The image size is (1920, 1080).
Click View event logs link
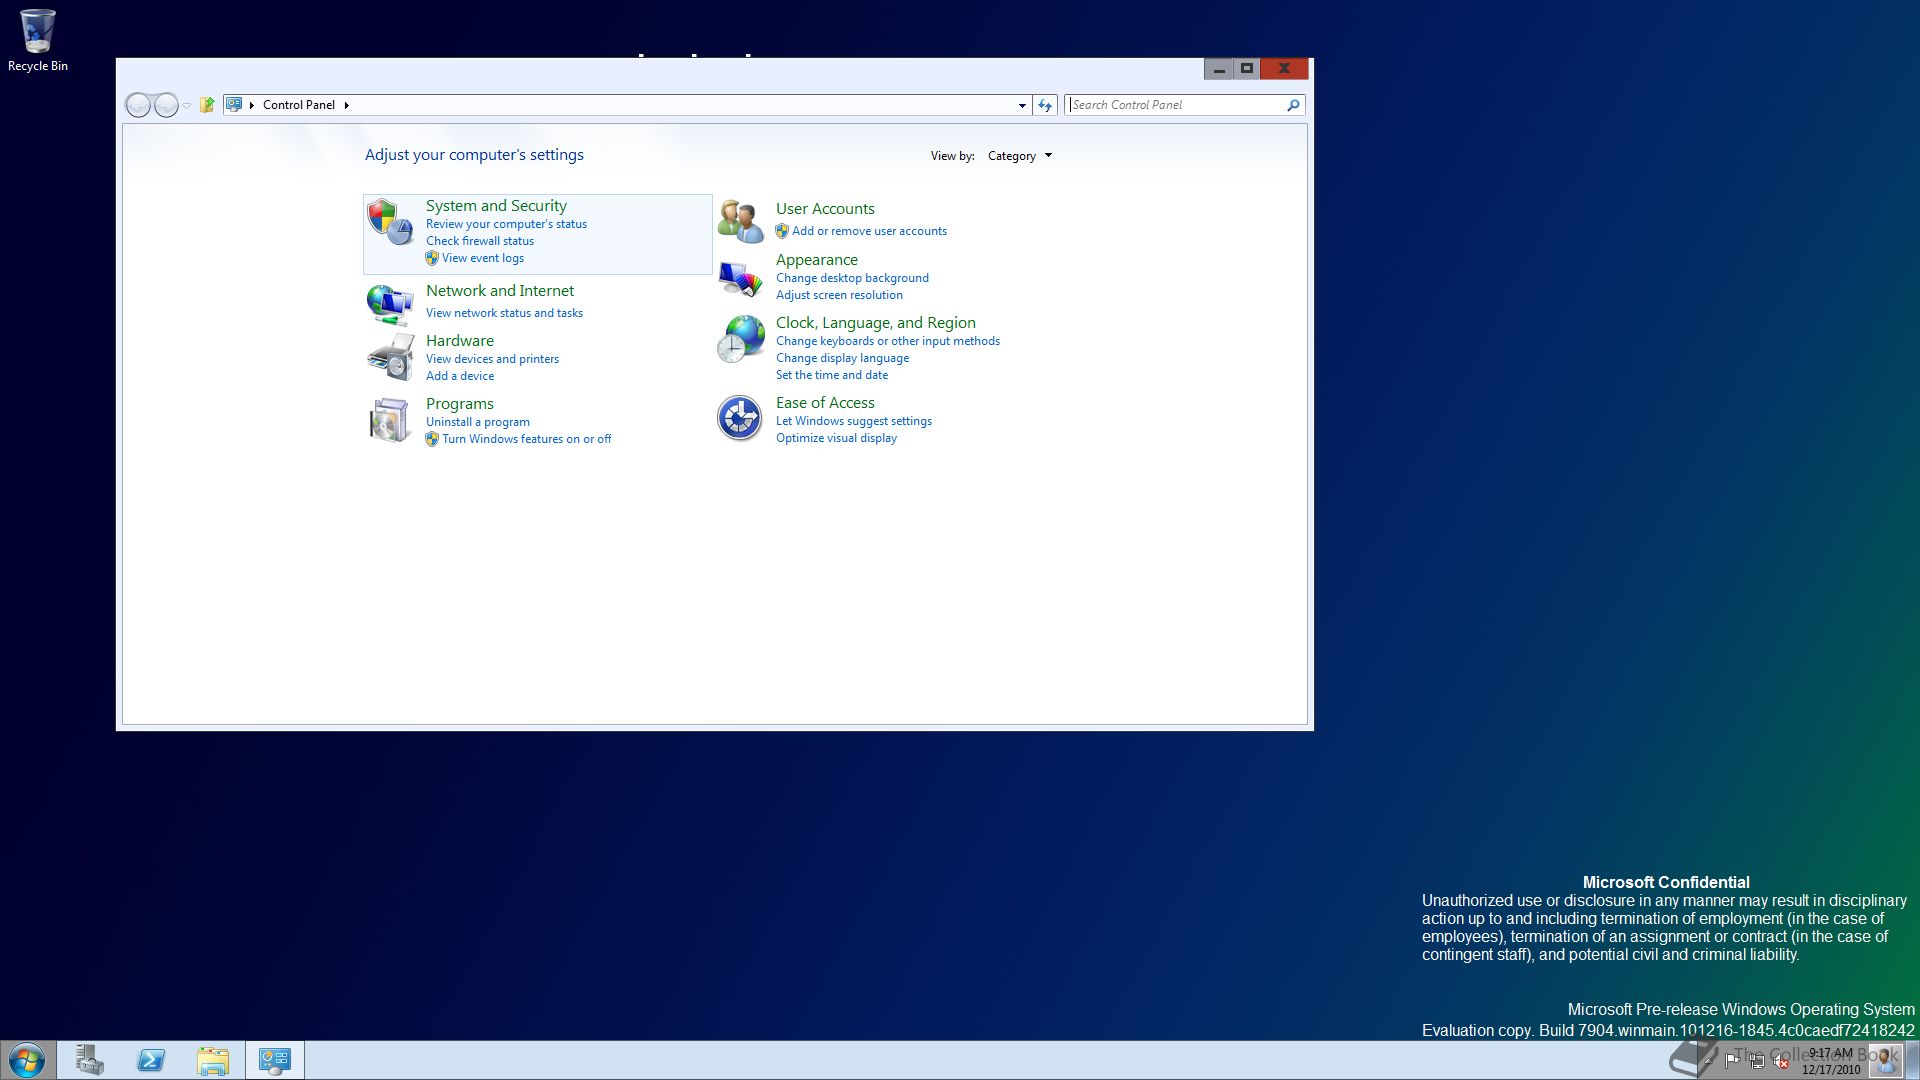point(483,258)
